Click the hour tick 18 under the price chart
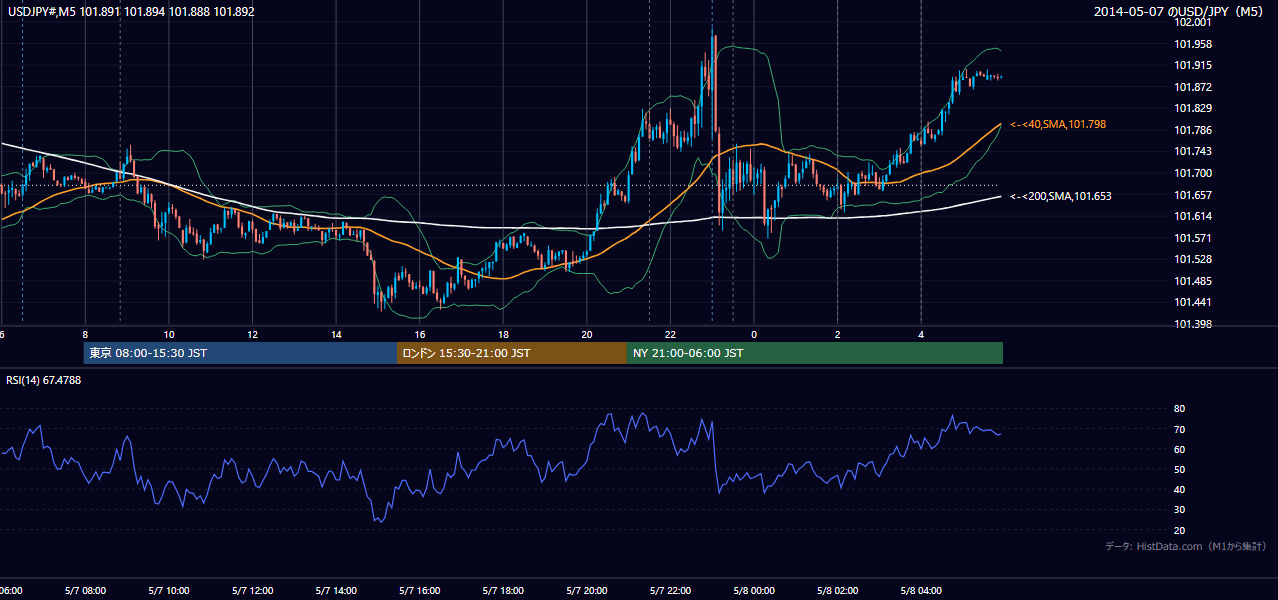Image resolution: width=1278 pixels, height=600 pixels. [x=503, y=335]
